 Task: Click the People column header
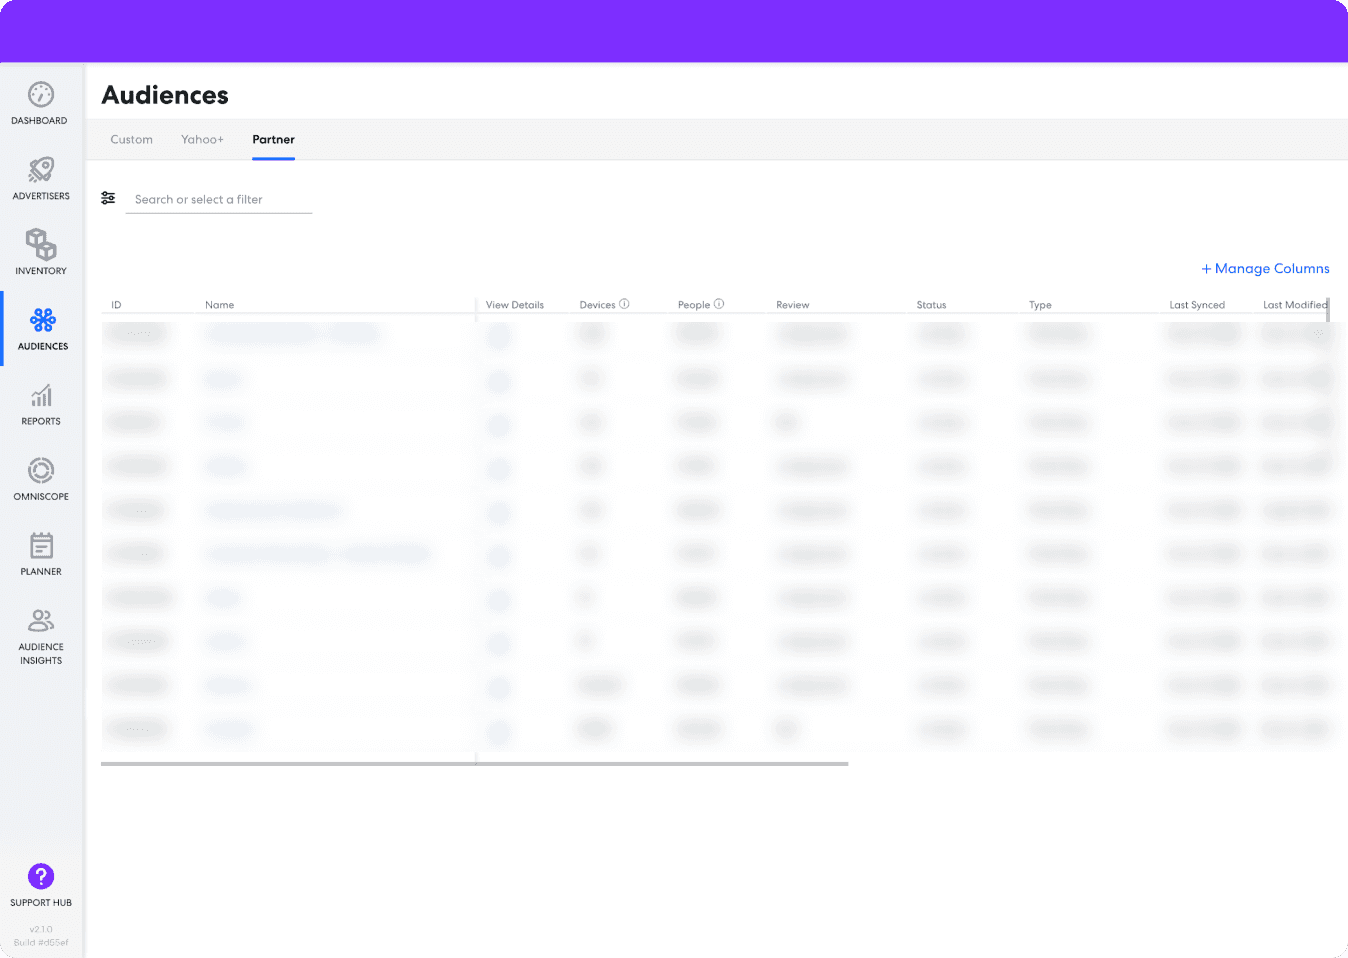694,305
